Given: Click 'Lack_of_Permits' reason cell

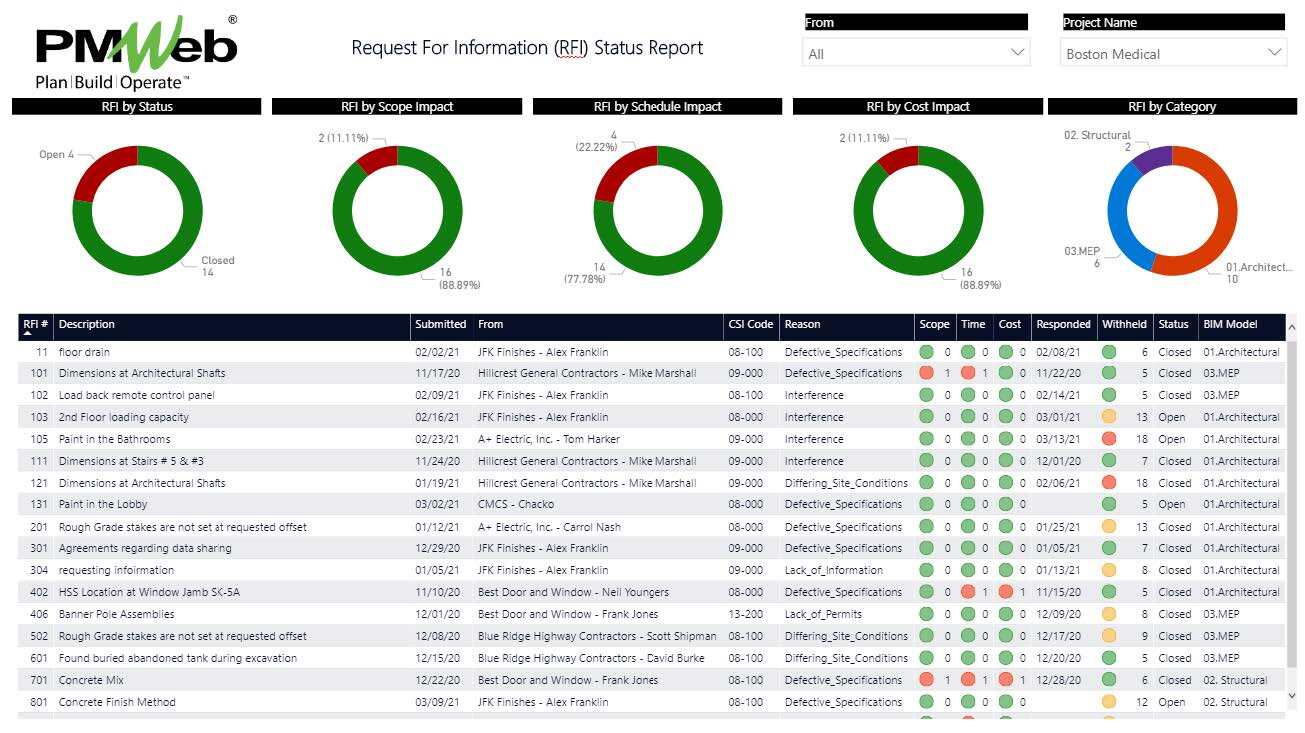Looking at the screenshot, I should pyautogui.click(x=823, y=614).
